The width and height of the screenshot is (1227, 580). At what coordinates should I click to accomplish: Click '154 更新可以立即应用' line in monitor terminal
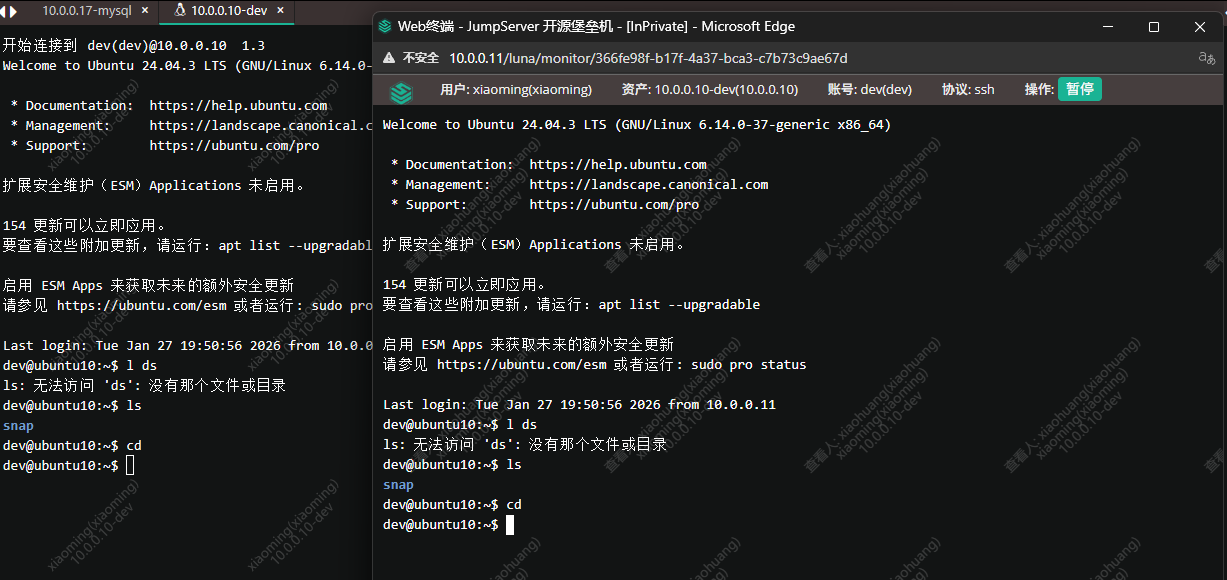tap(464, 284)
